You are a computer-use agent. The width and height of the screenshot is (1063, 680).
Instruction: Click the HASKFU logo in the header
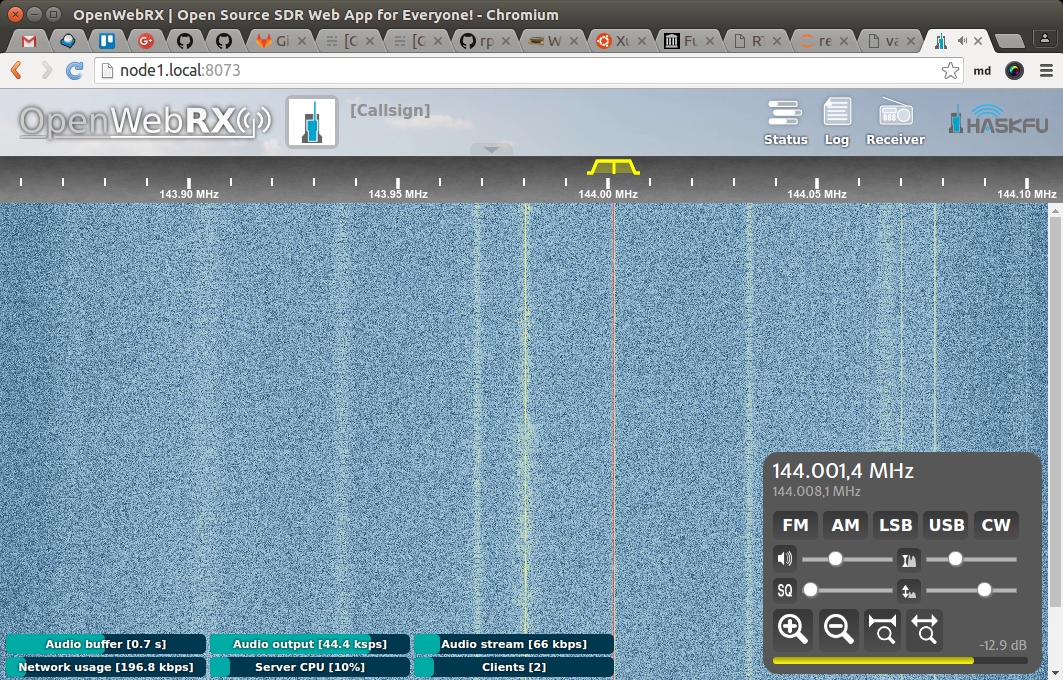pos(997,121)
